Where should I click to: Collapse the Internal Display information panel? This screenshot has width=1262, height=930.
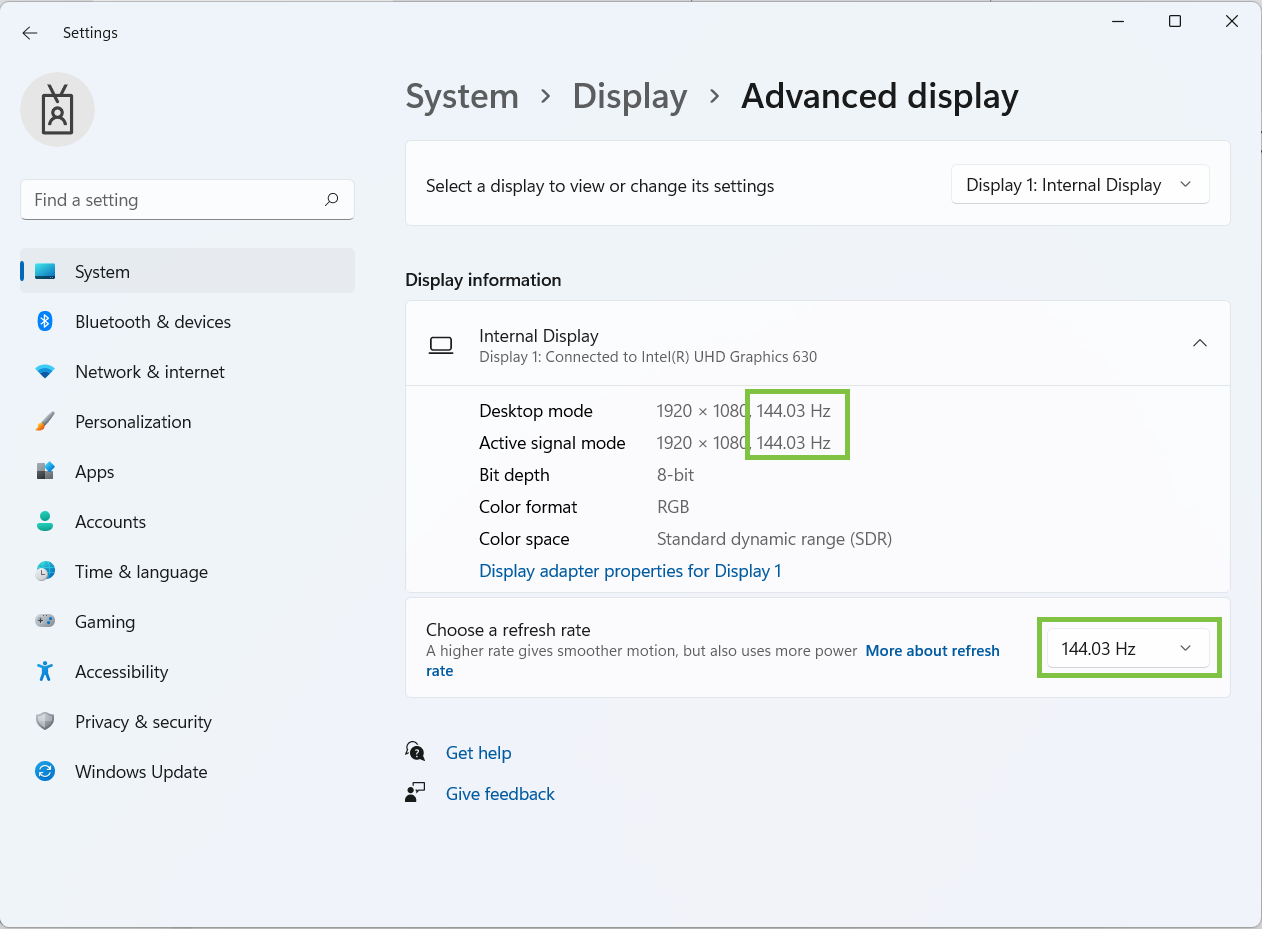coord(1199,342)
